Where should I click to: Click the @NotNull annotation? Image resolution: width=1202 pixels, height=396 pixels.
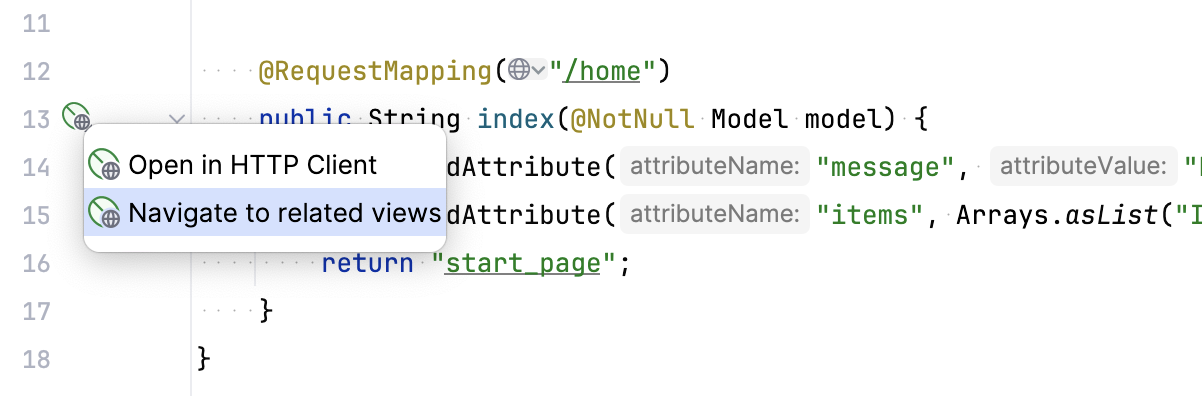(x=631, y=119)
